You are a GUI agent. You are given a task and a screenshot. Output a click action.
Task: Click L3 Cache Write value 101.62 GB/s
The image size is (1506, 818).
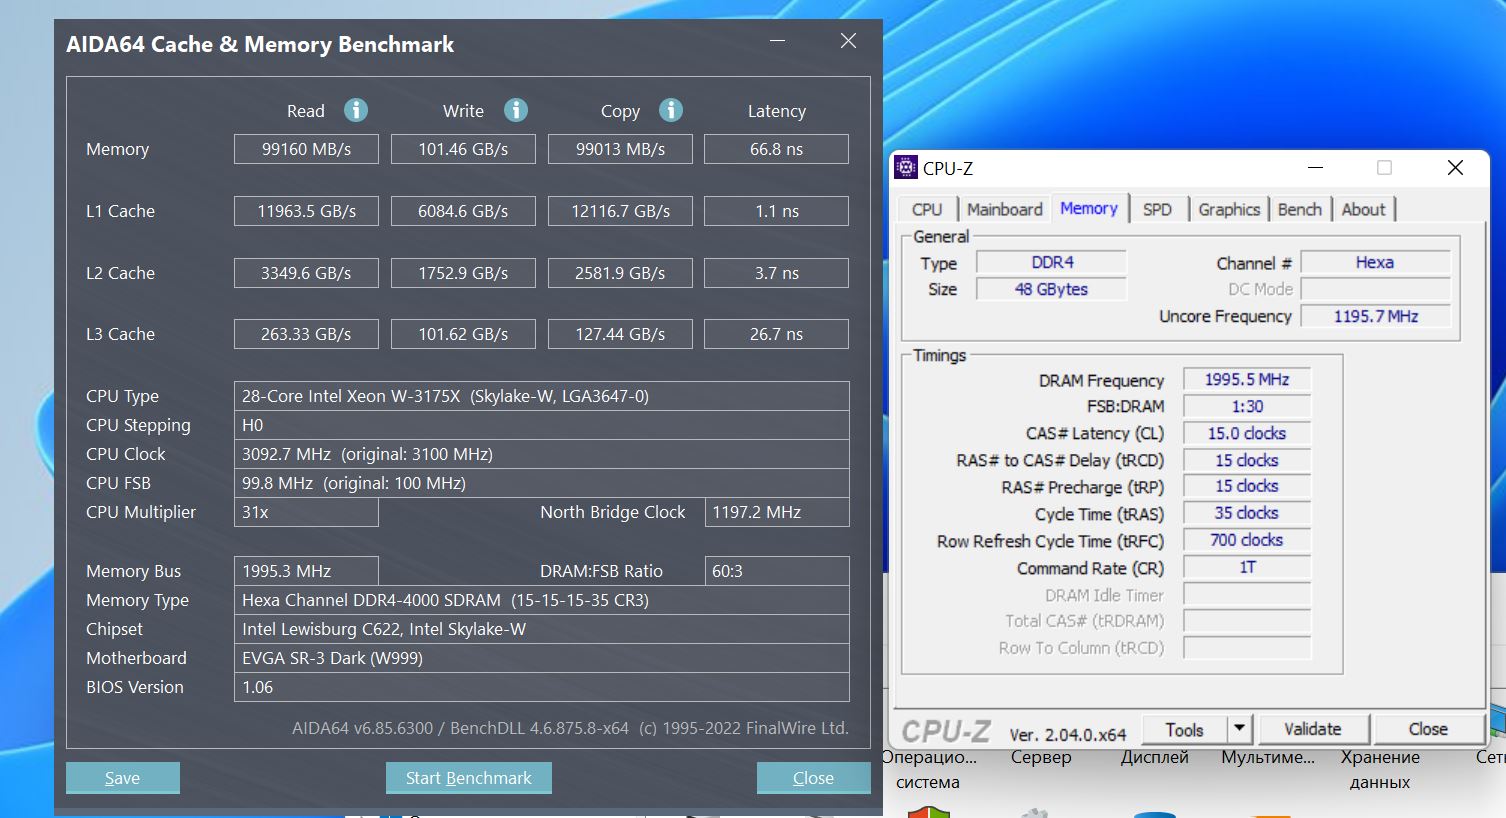click(463, 334)
